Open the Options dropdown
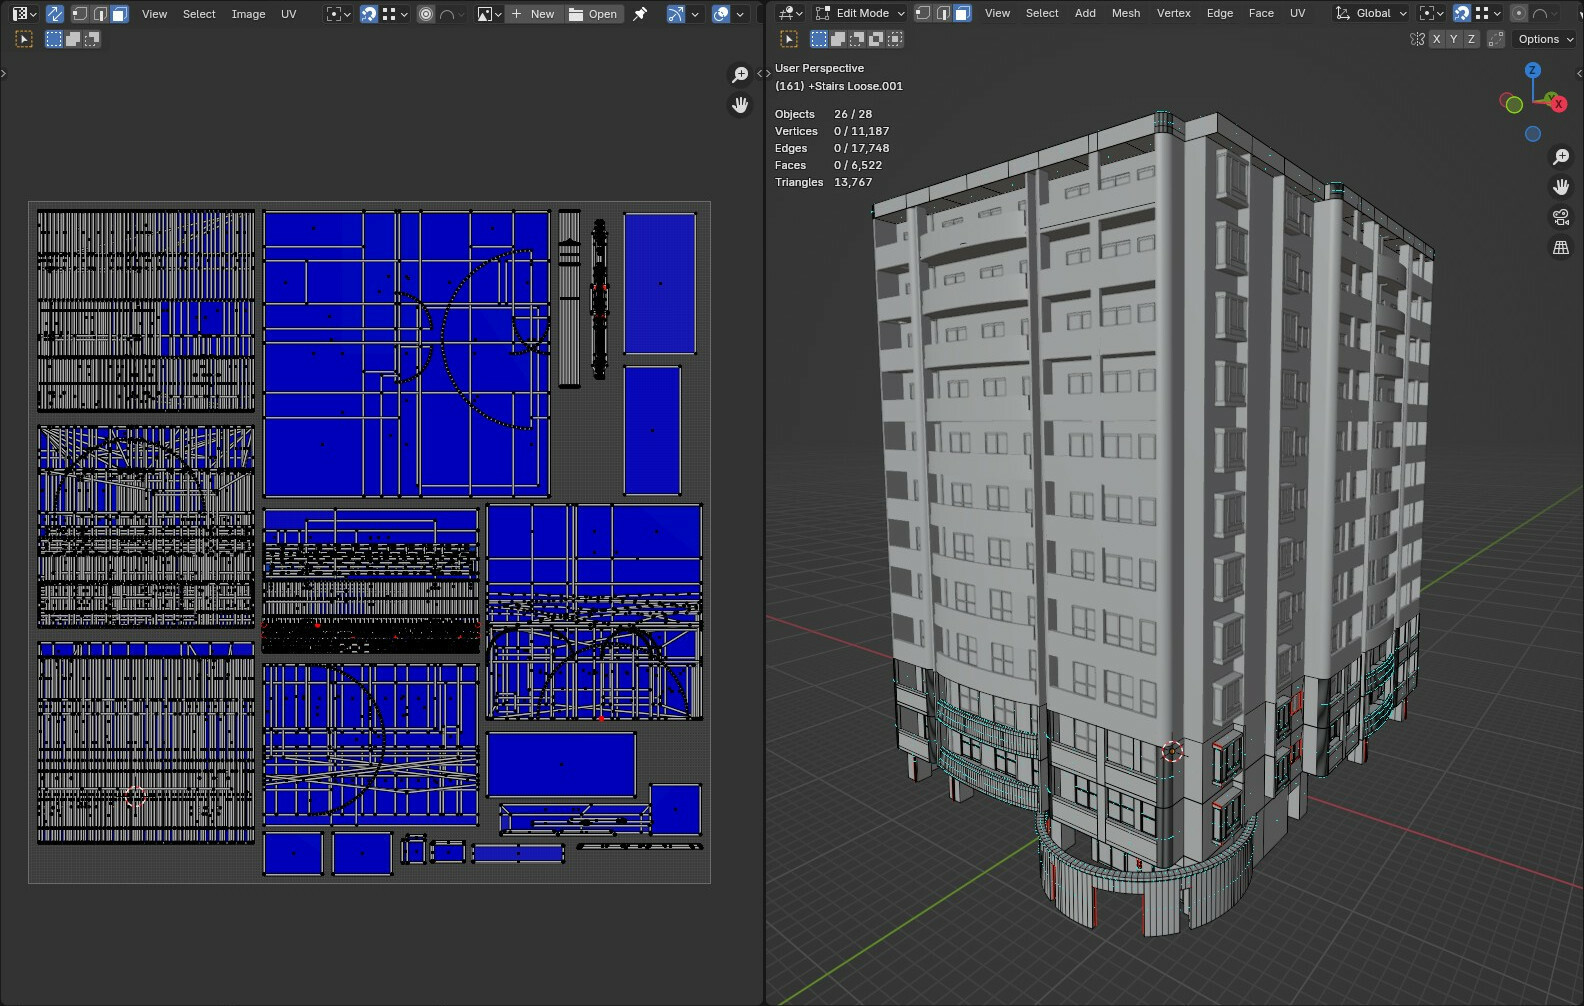1584x1006 pixels. click(x=1545, y=39)
